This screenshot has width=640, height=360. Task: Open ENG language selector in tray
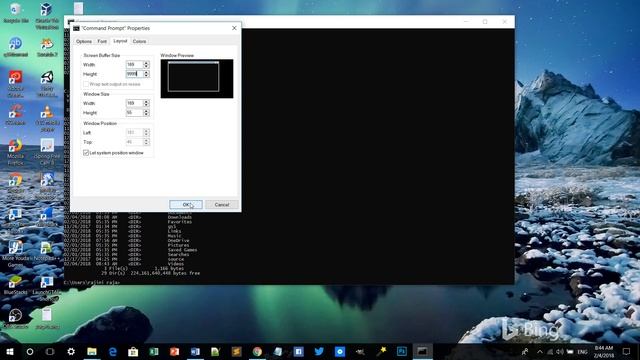coord(582,352)
